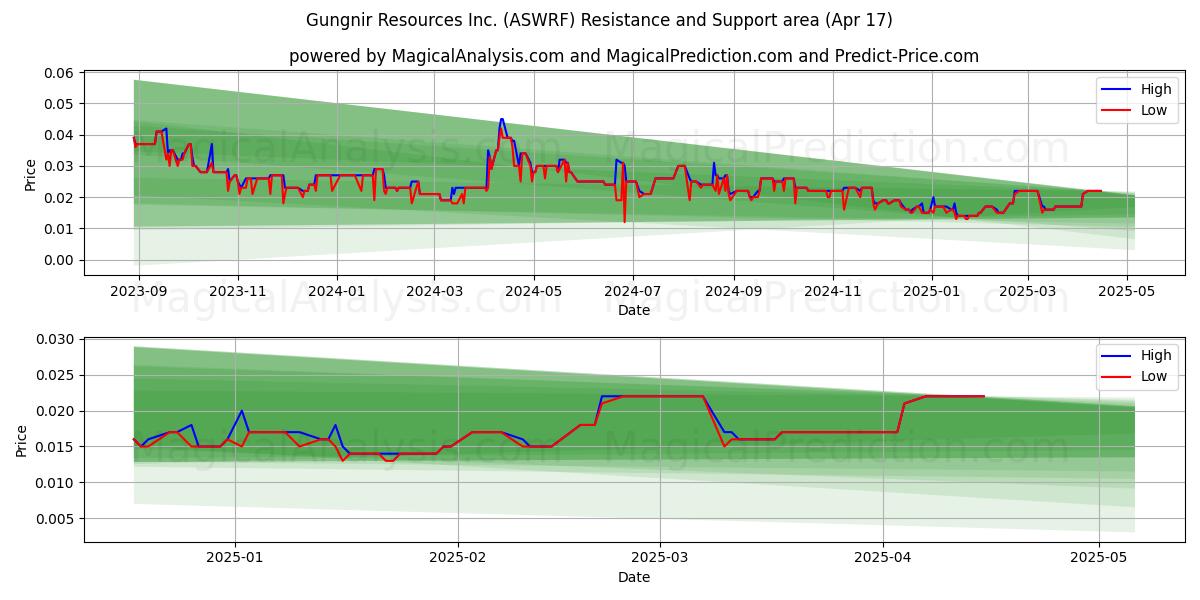Click the red Low line swatch in upper legend
Viewport: 1200px width, 600px height.
(x=1115, y=111)
